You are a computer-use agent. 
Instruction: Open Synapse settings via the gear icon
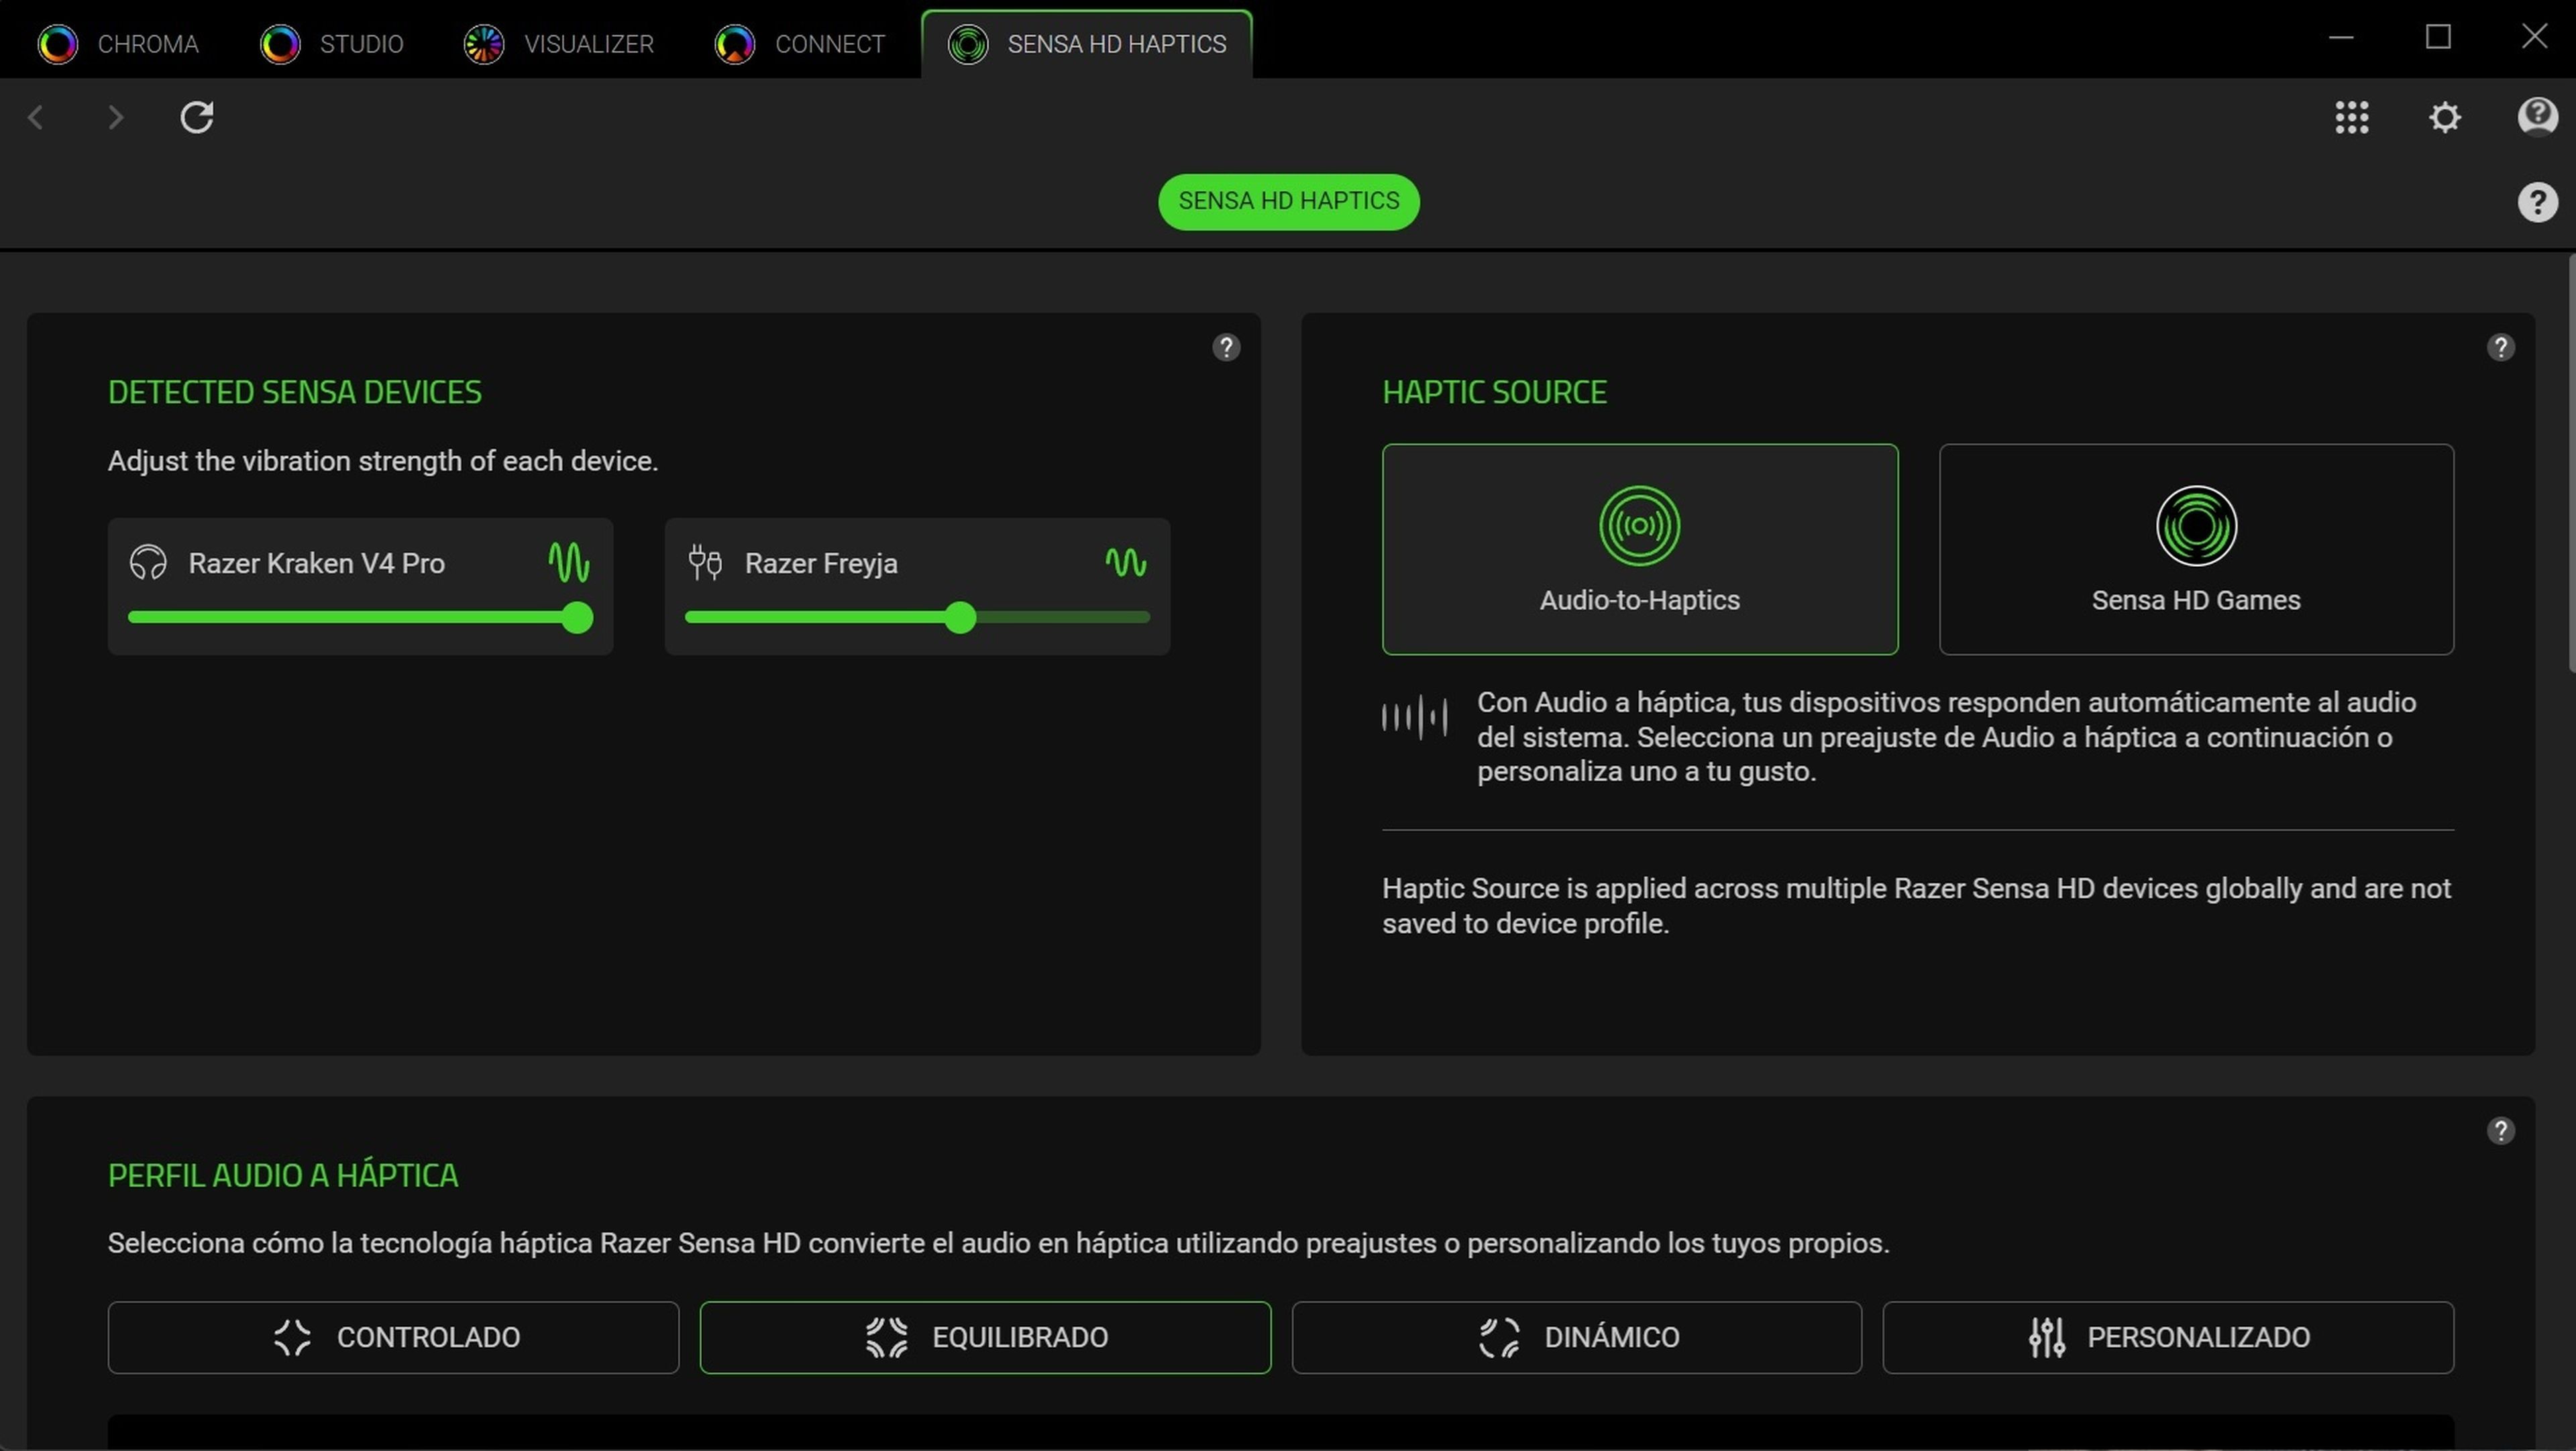[2444, 117]
